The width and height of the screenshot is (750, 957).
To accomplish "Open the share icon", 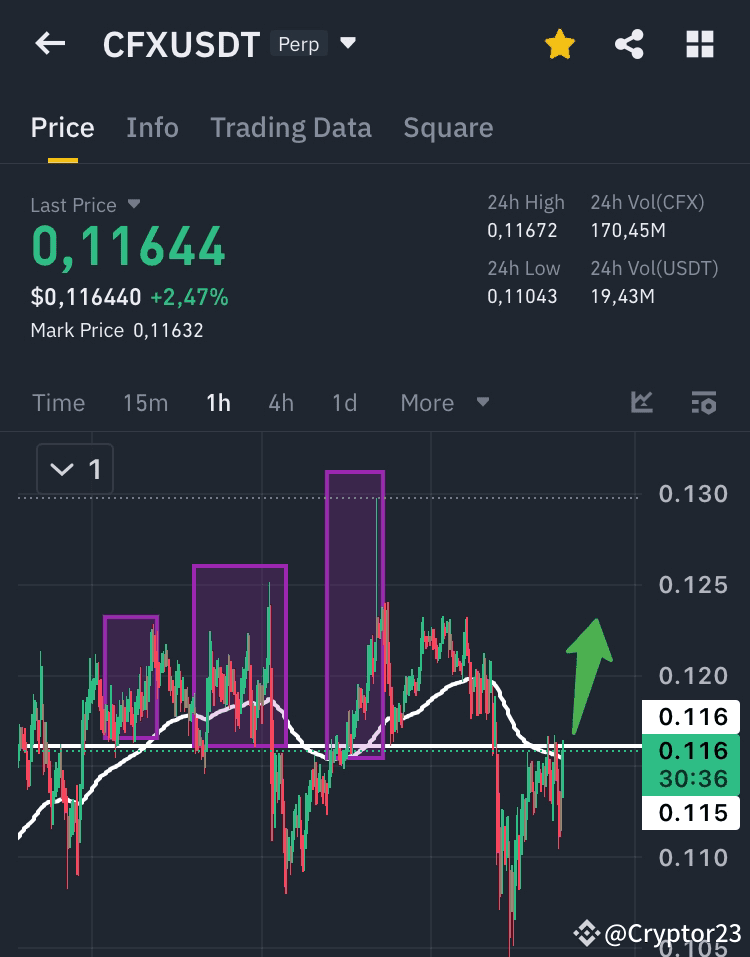I will pos(629,45).
